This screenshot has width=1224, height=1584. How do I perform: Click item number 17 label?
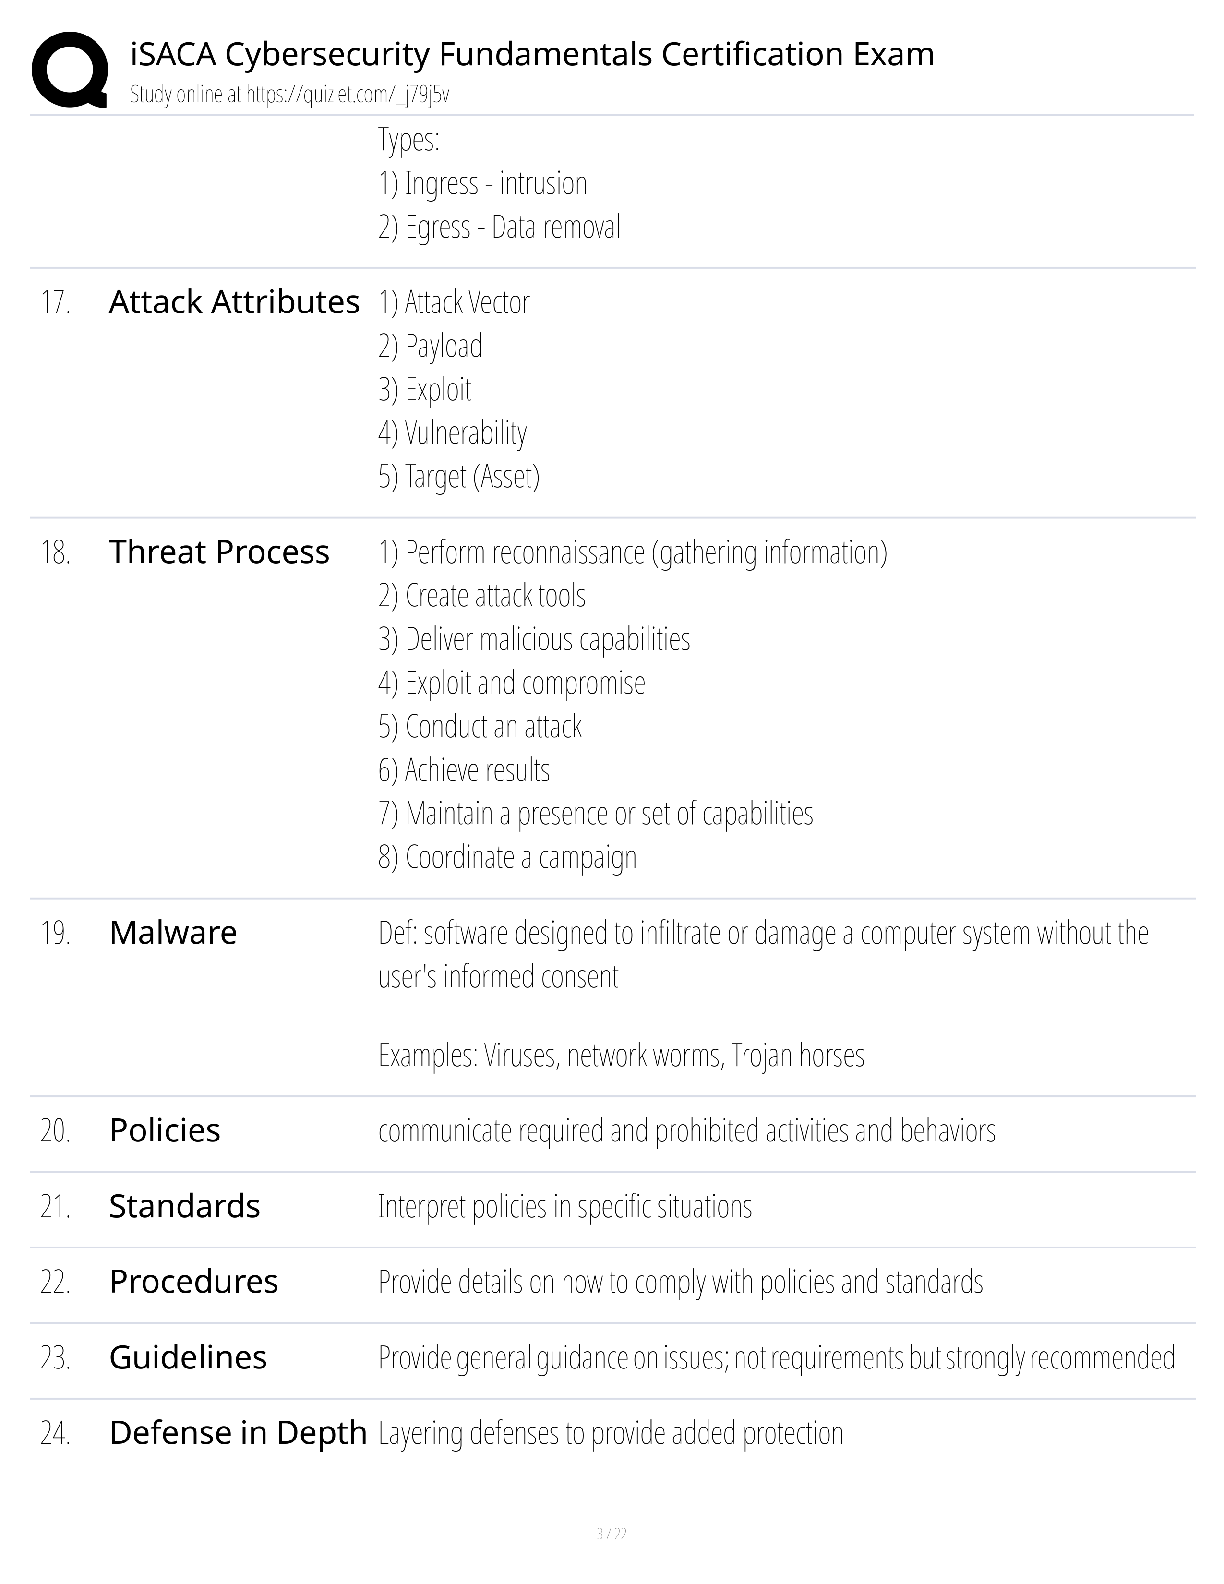[x=55, y=302]
